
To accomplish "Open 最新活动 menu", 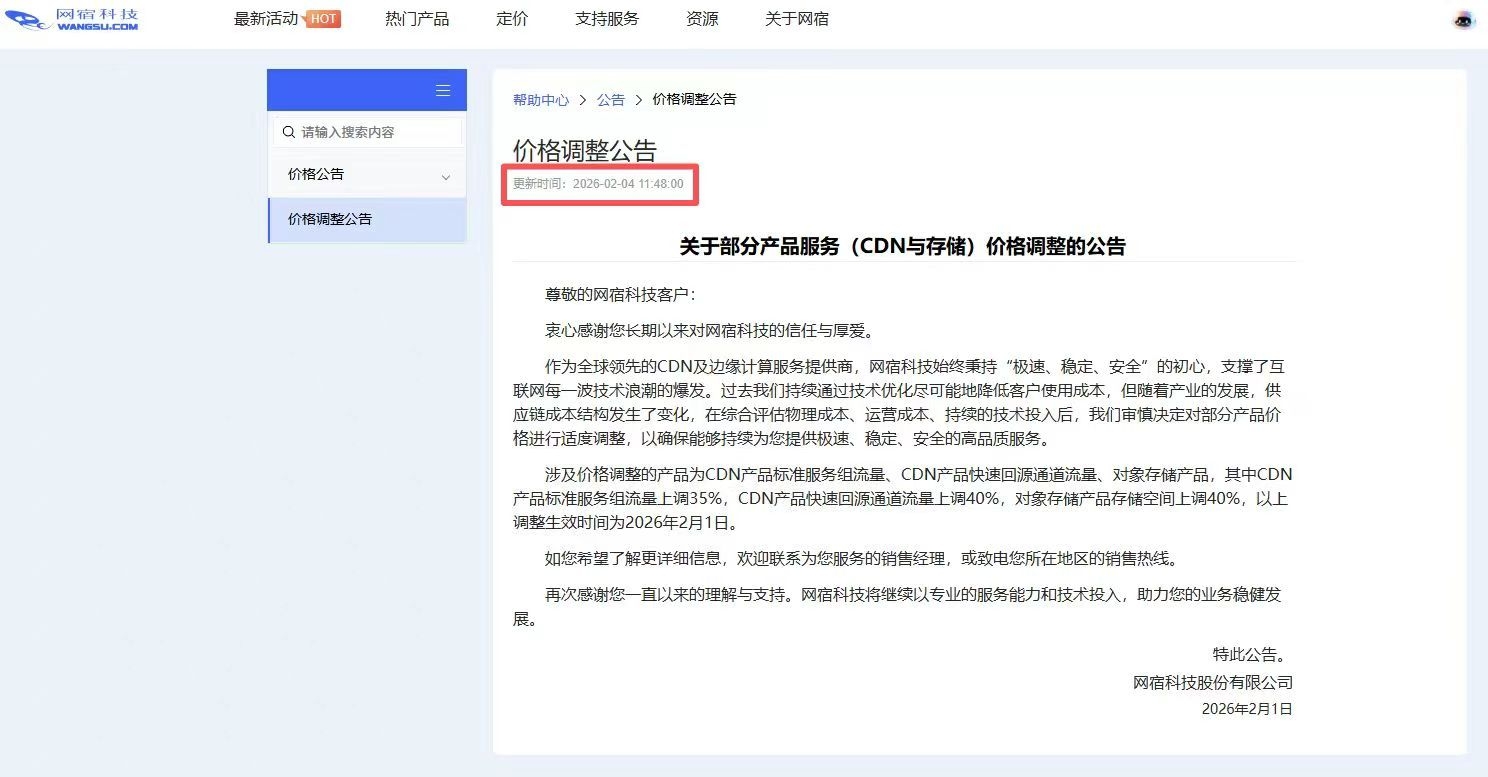I will pos(266,19).
